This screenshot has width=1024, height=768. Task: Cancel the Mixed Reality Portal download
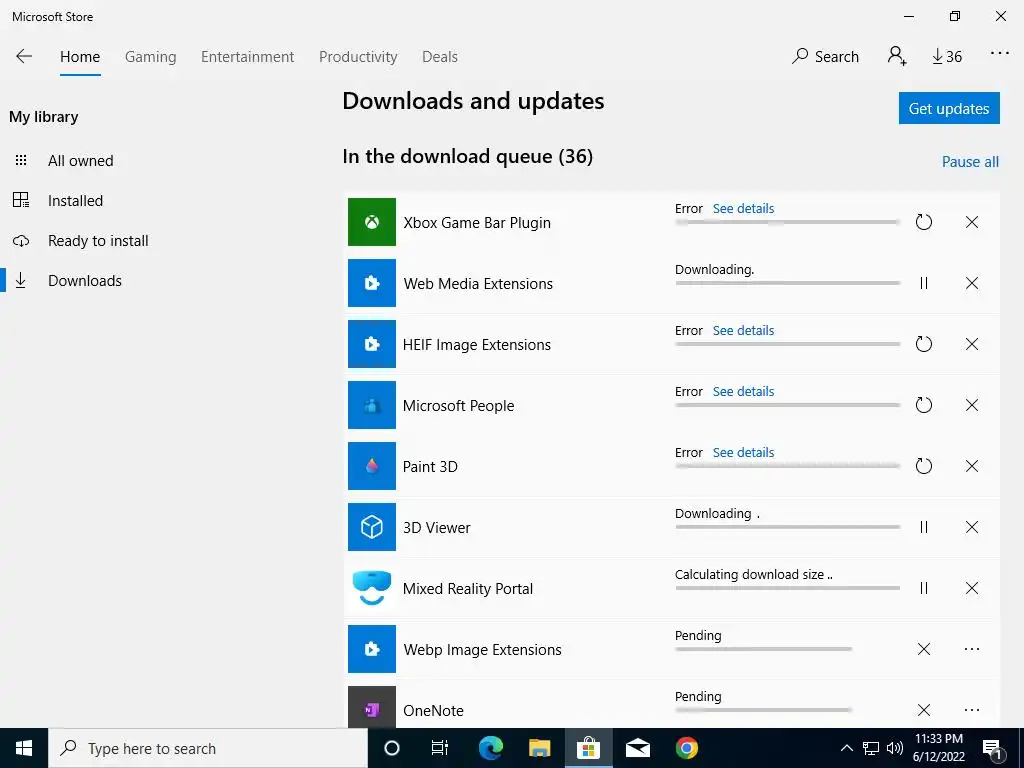click(972, 588)
